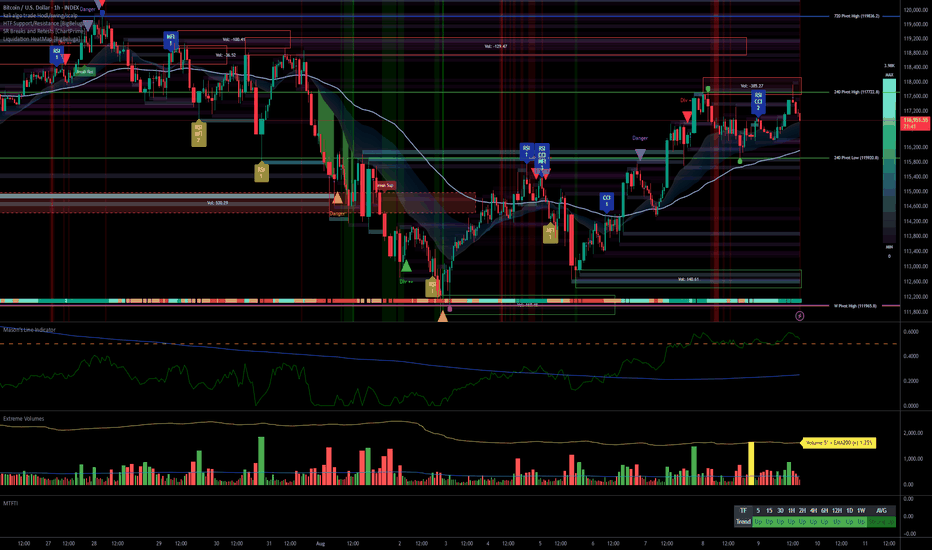The width and height of the screenshot is (932, 550).
Task: Click the TF header cell in trend table
Action: (x=743, y=511)
